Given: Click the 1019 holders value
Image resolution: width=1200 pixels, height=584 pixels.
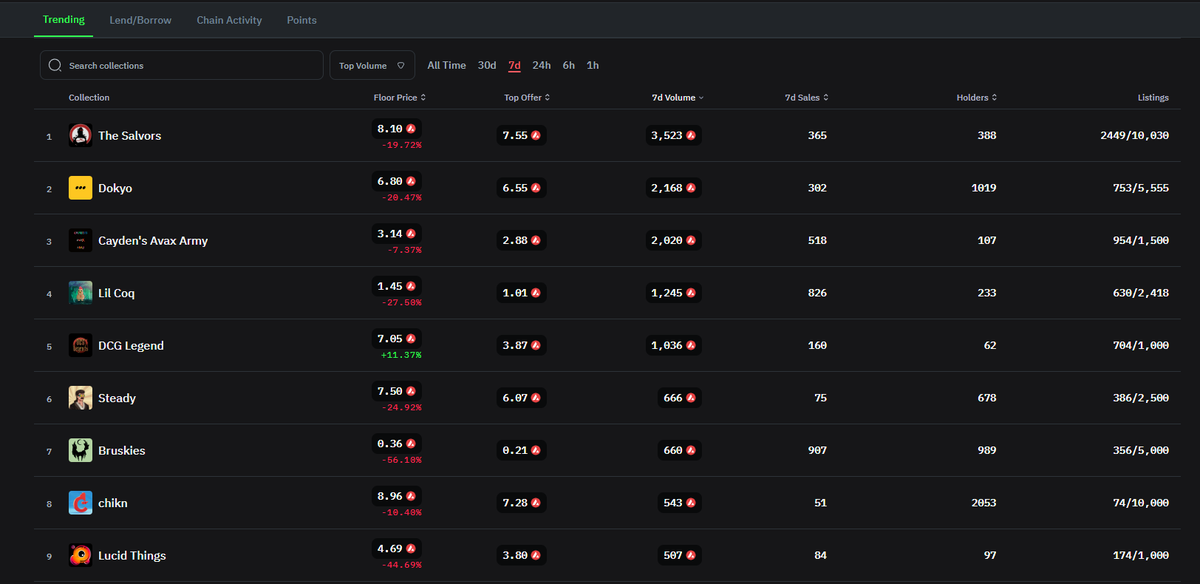Looking at the screenshot, I should coord(984,188).
